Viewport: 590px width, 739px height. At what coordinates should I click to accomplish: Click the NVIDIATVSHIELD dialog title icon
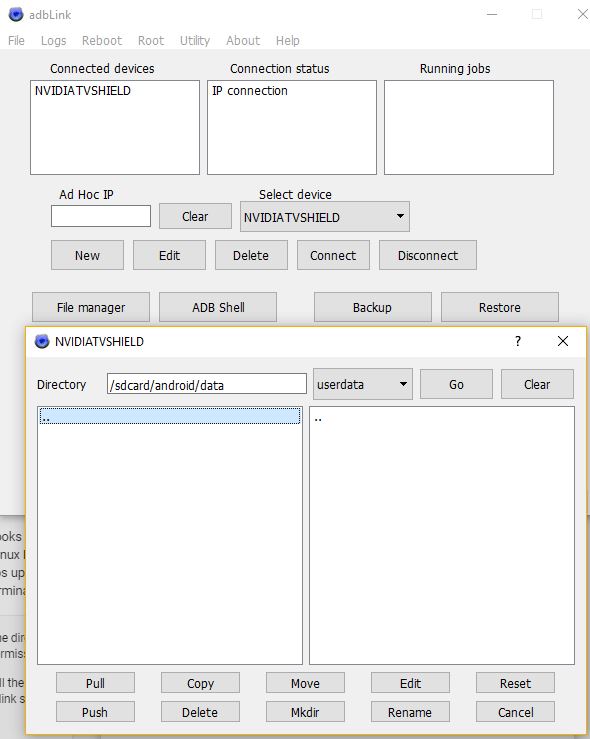(x=42, y=341)
